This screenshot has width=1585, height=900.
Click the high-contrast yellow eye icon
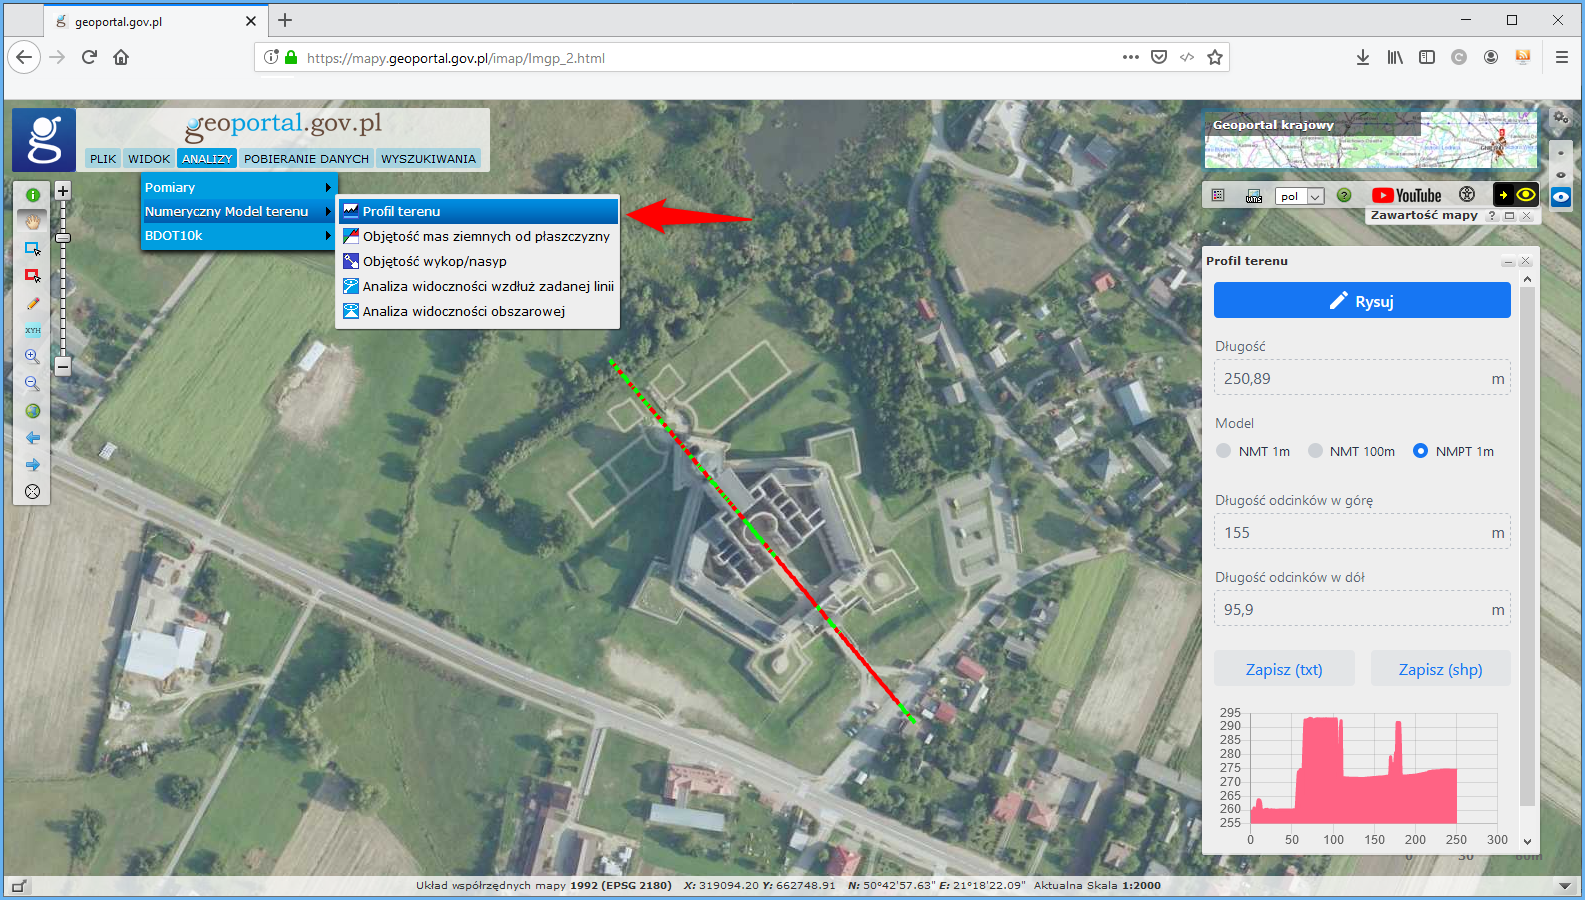pyautogui.click(x=1526, y=195)
